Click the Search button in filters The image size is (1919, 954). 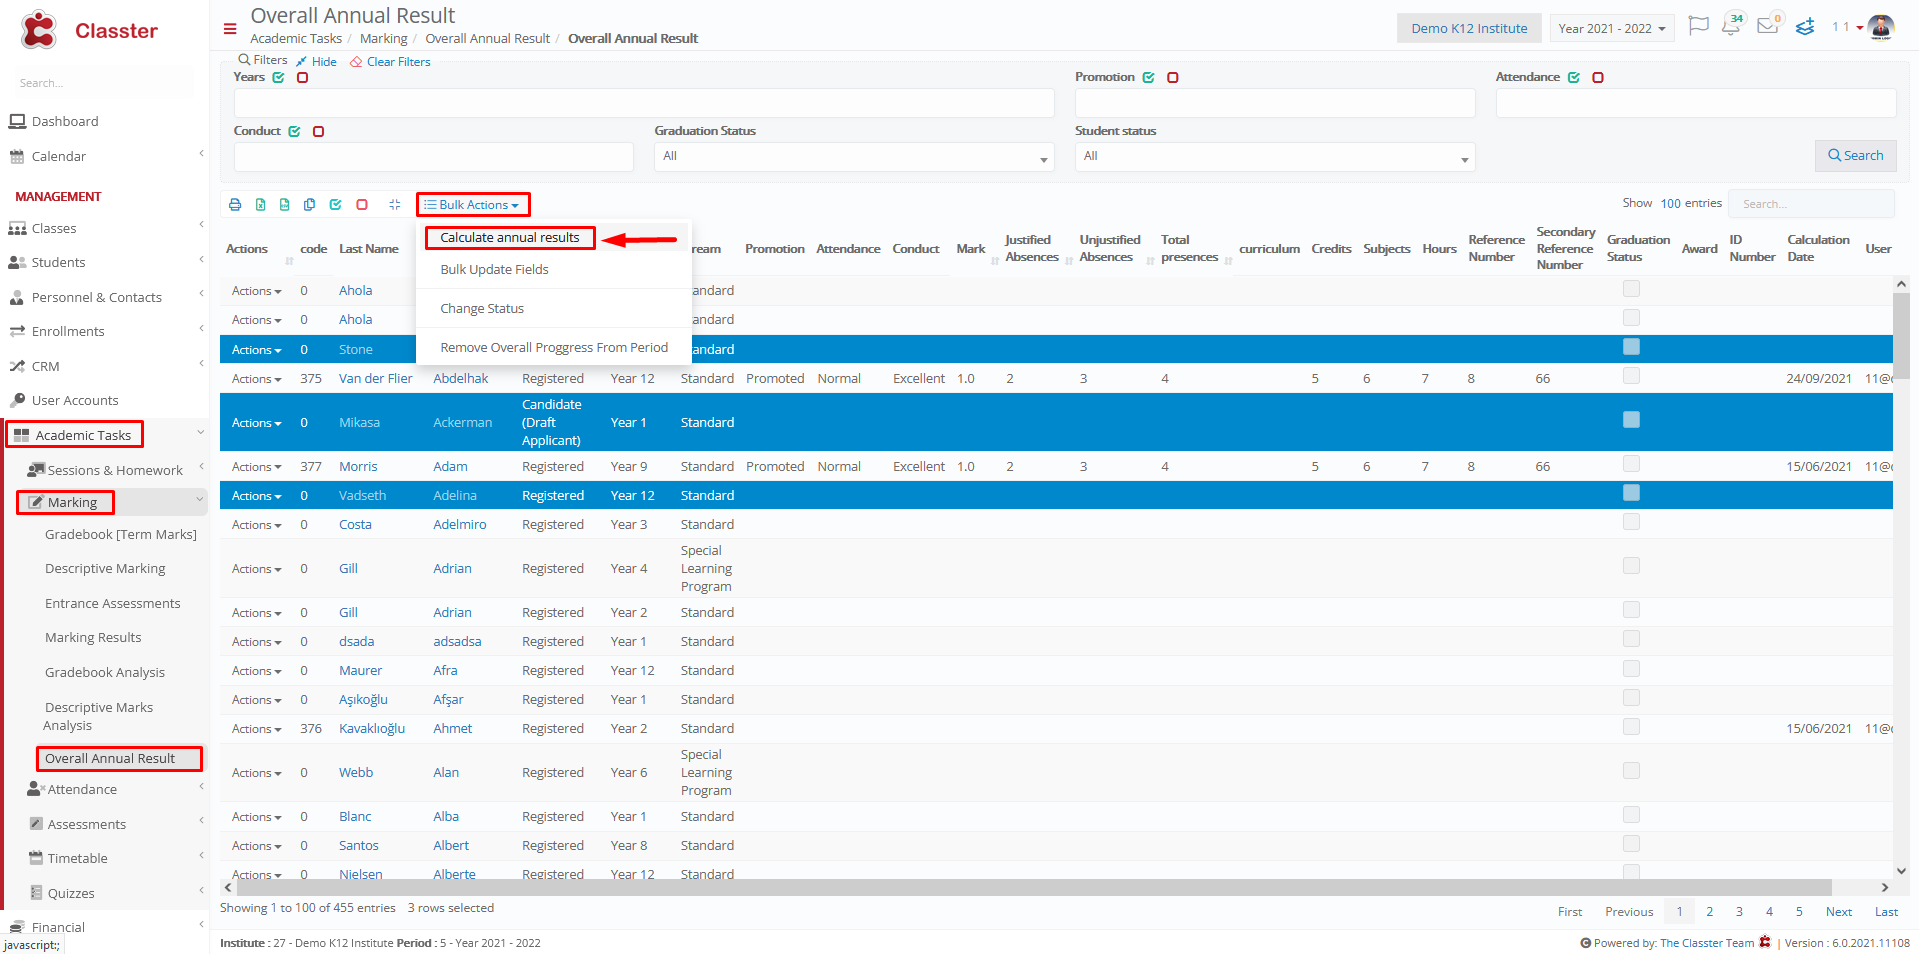(1855, 155)
